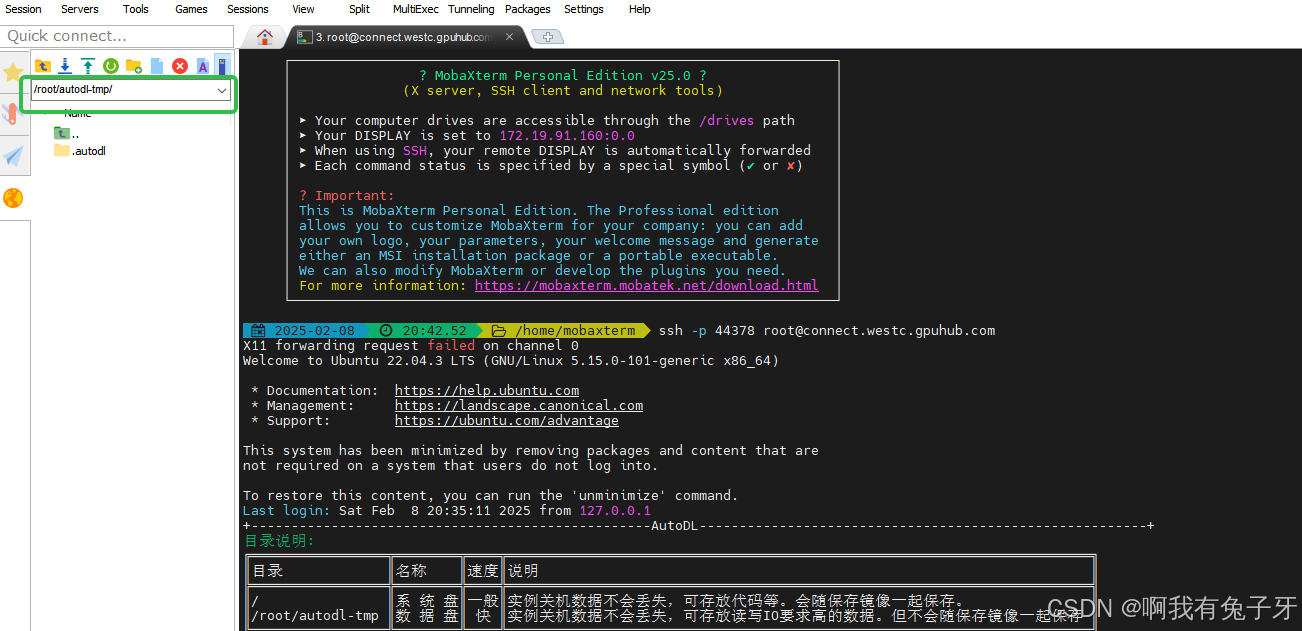Open file with text editor icon
Viewport: 1302px width, 631px height.
pos(203,66)
